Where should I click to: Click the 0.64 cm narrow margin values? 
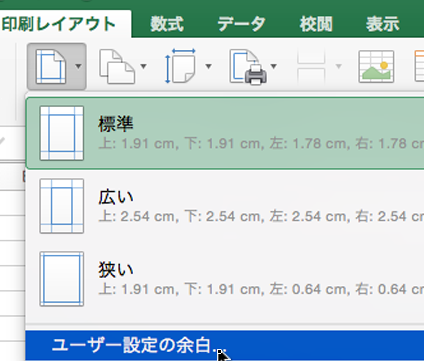point(261,289)
